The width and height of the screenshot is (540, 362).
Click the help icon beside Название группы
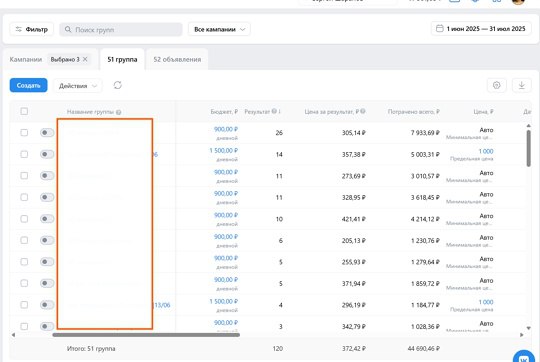point(118,112)
